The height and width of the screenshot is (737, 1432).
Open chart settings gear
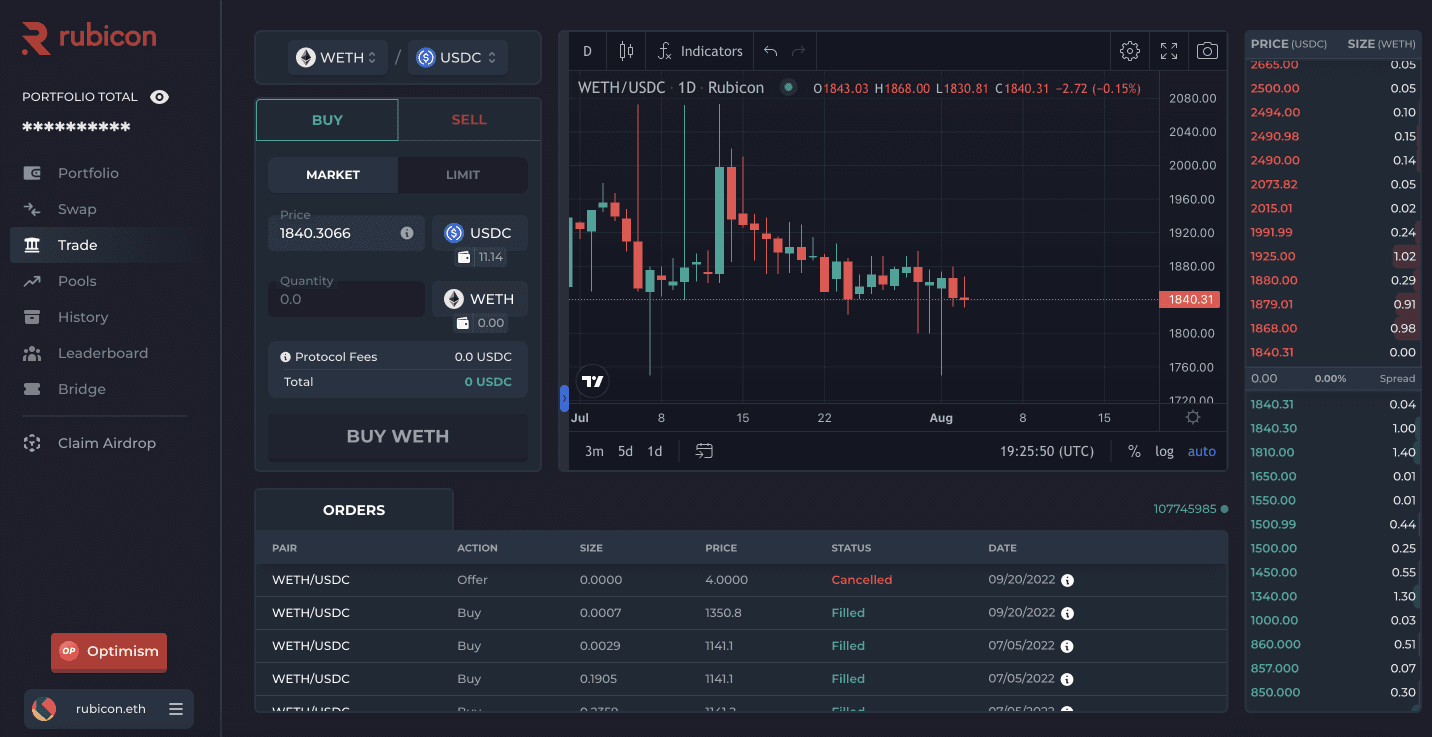[1130, 51]
